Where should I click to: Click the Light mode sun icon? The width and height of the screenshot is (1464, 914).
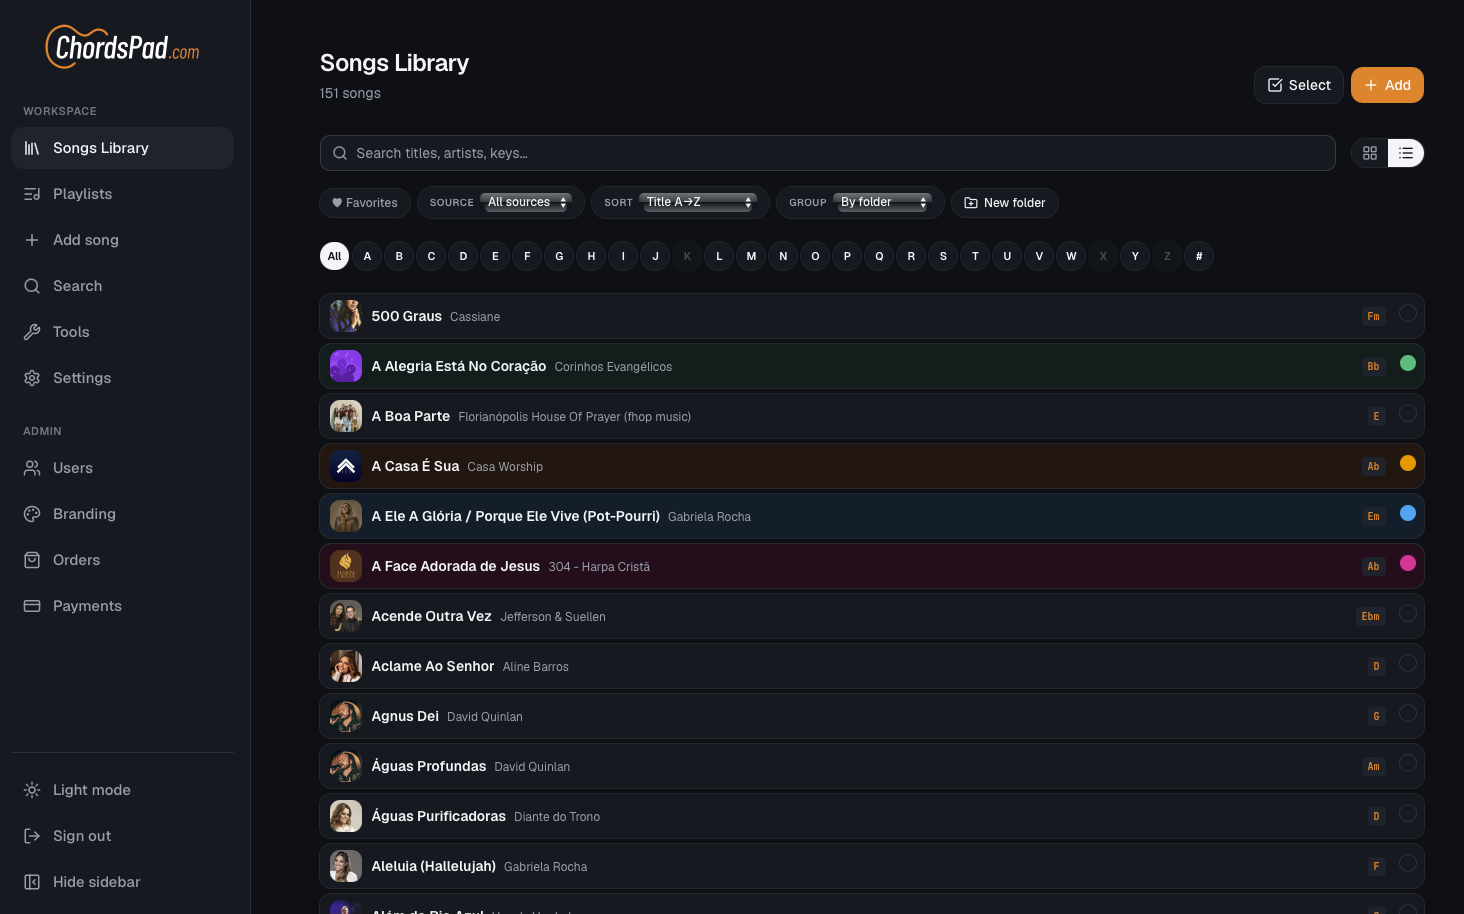pos(32,790)
